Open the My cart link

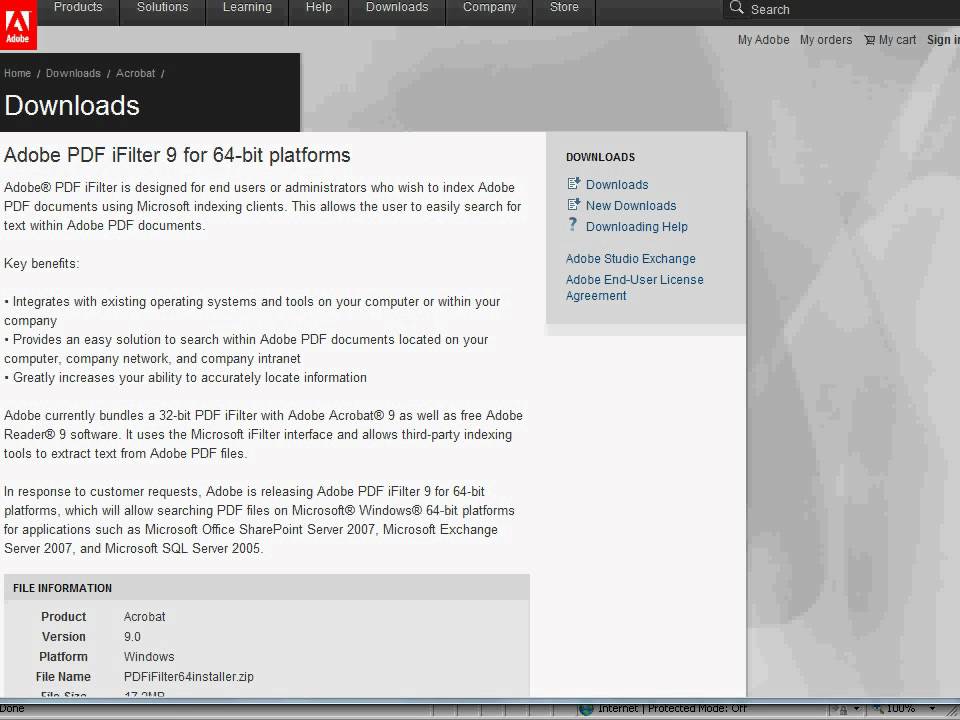pos(898,40)
